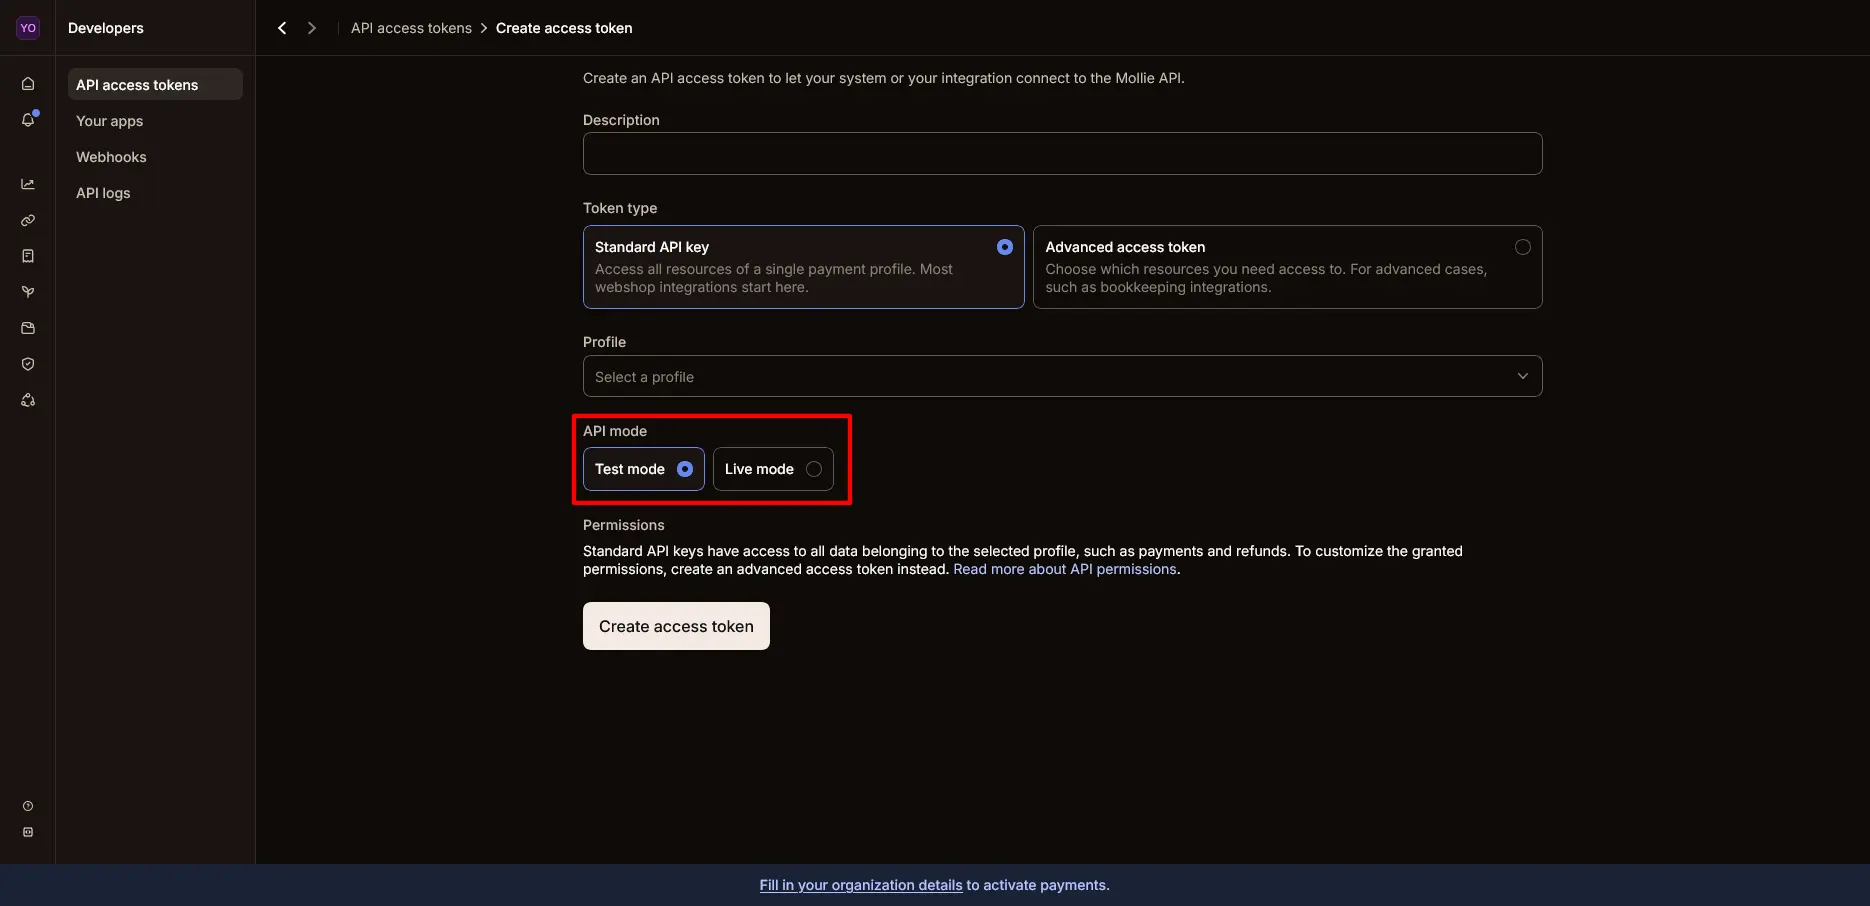1870x906 pixels.
Task: Open the help question-mark icon
Action: point(28,806)
